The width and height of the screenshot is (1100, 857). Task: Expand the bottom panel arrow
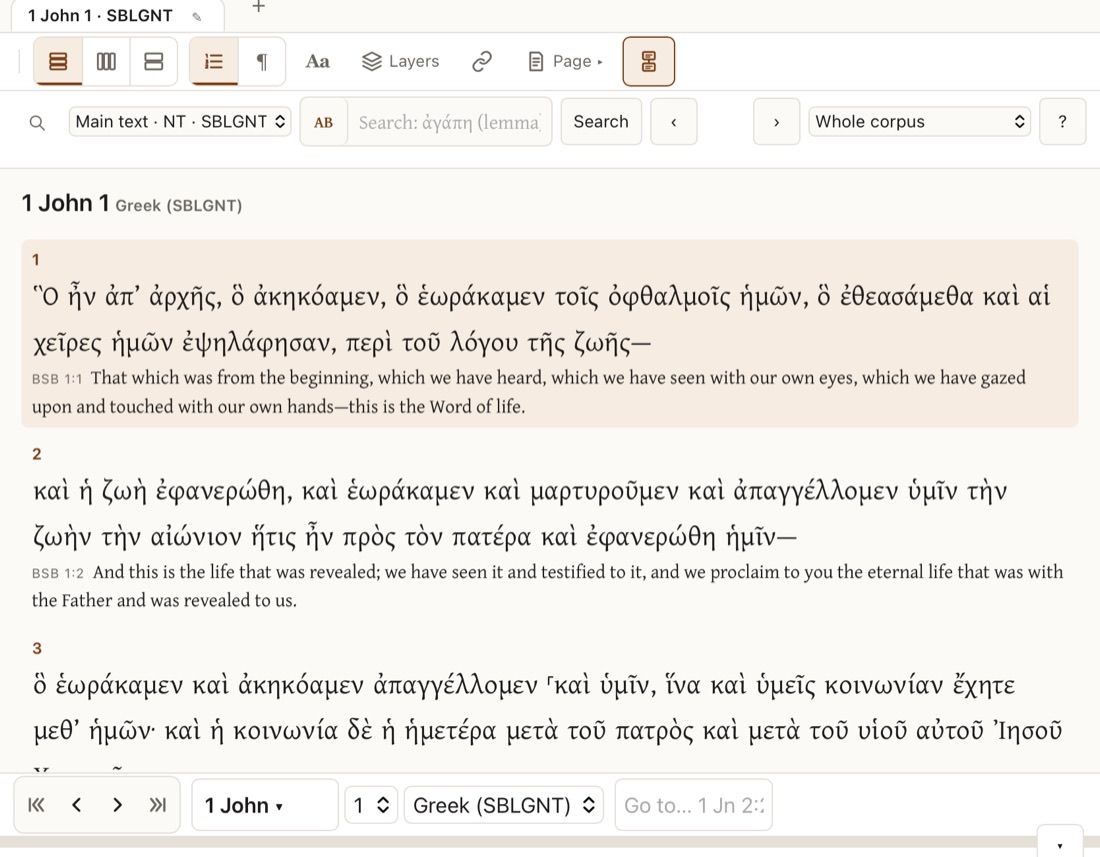click(1060, 844)
